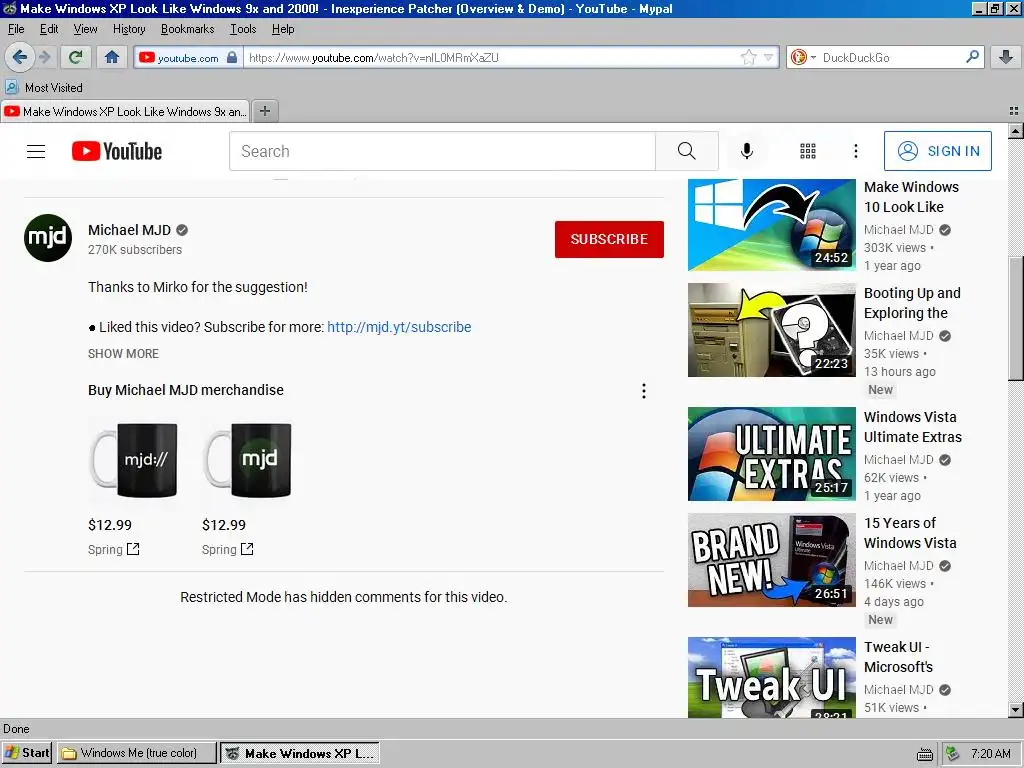Open the Tools menu
The image size is (1024, 768).
tap(243, 29)
